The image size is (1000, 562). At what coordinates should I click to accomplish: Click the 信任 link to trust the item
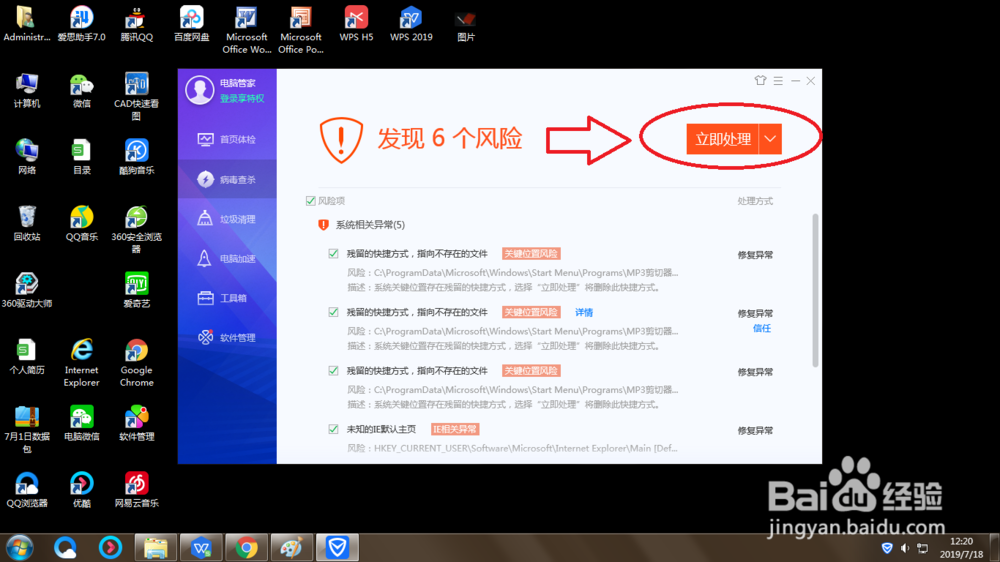(761, 329)
